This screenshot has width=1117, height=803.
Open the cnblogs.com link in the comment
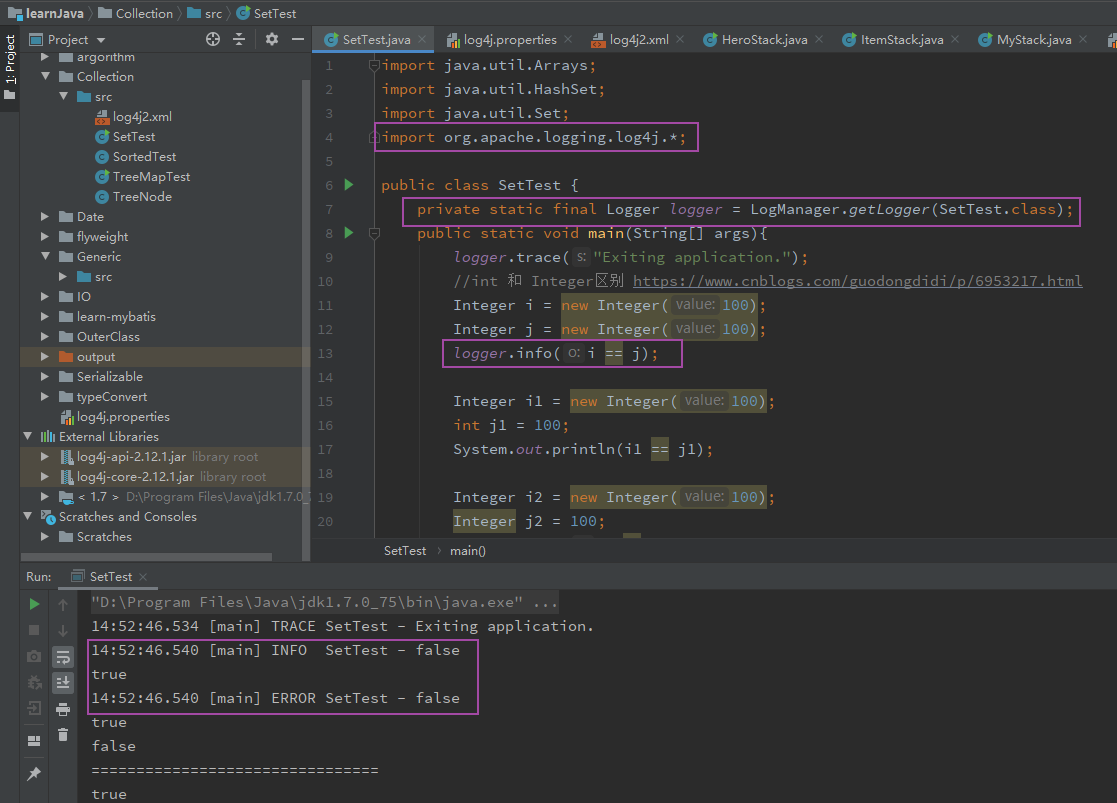click(x=857, y=281)
